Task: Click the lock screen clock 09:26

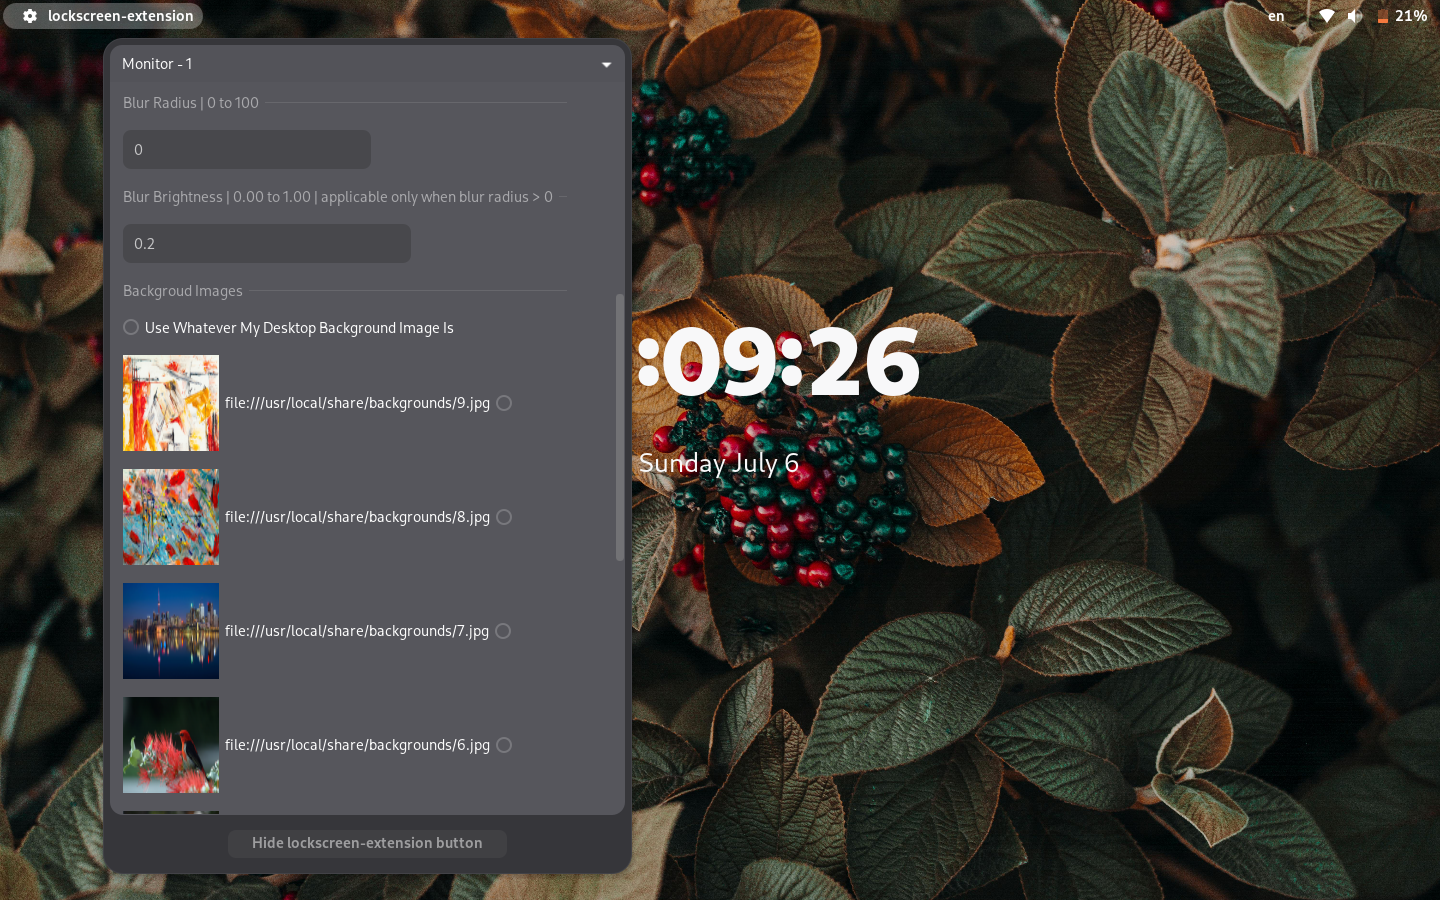Action: [x=778, y=362]
